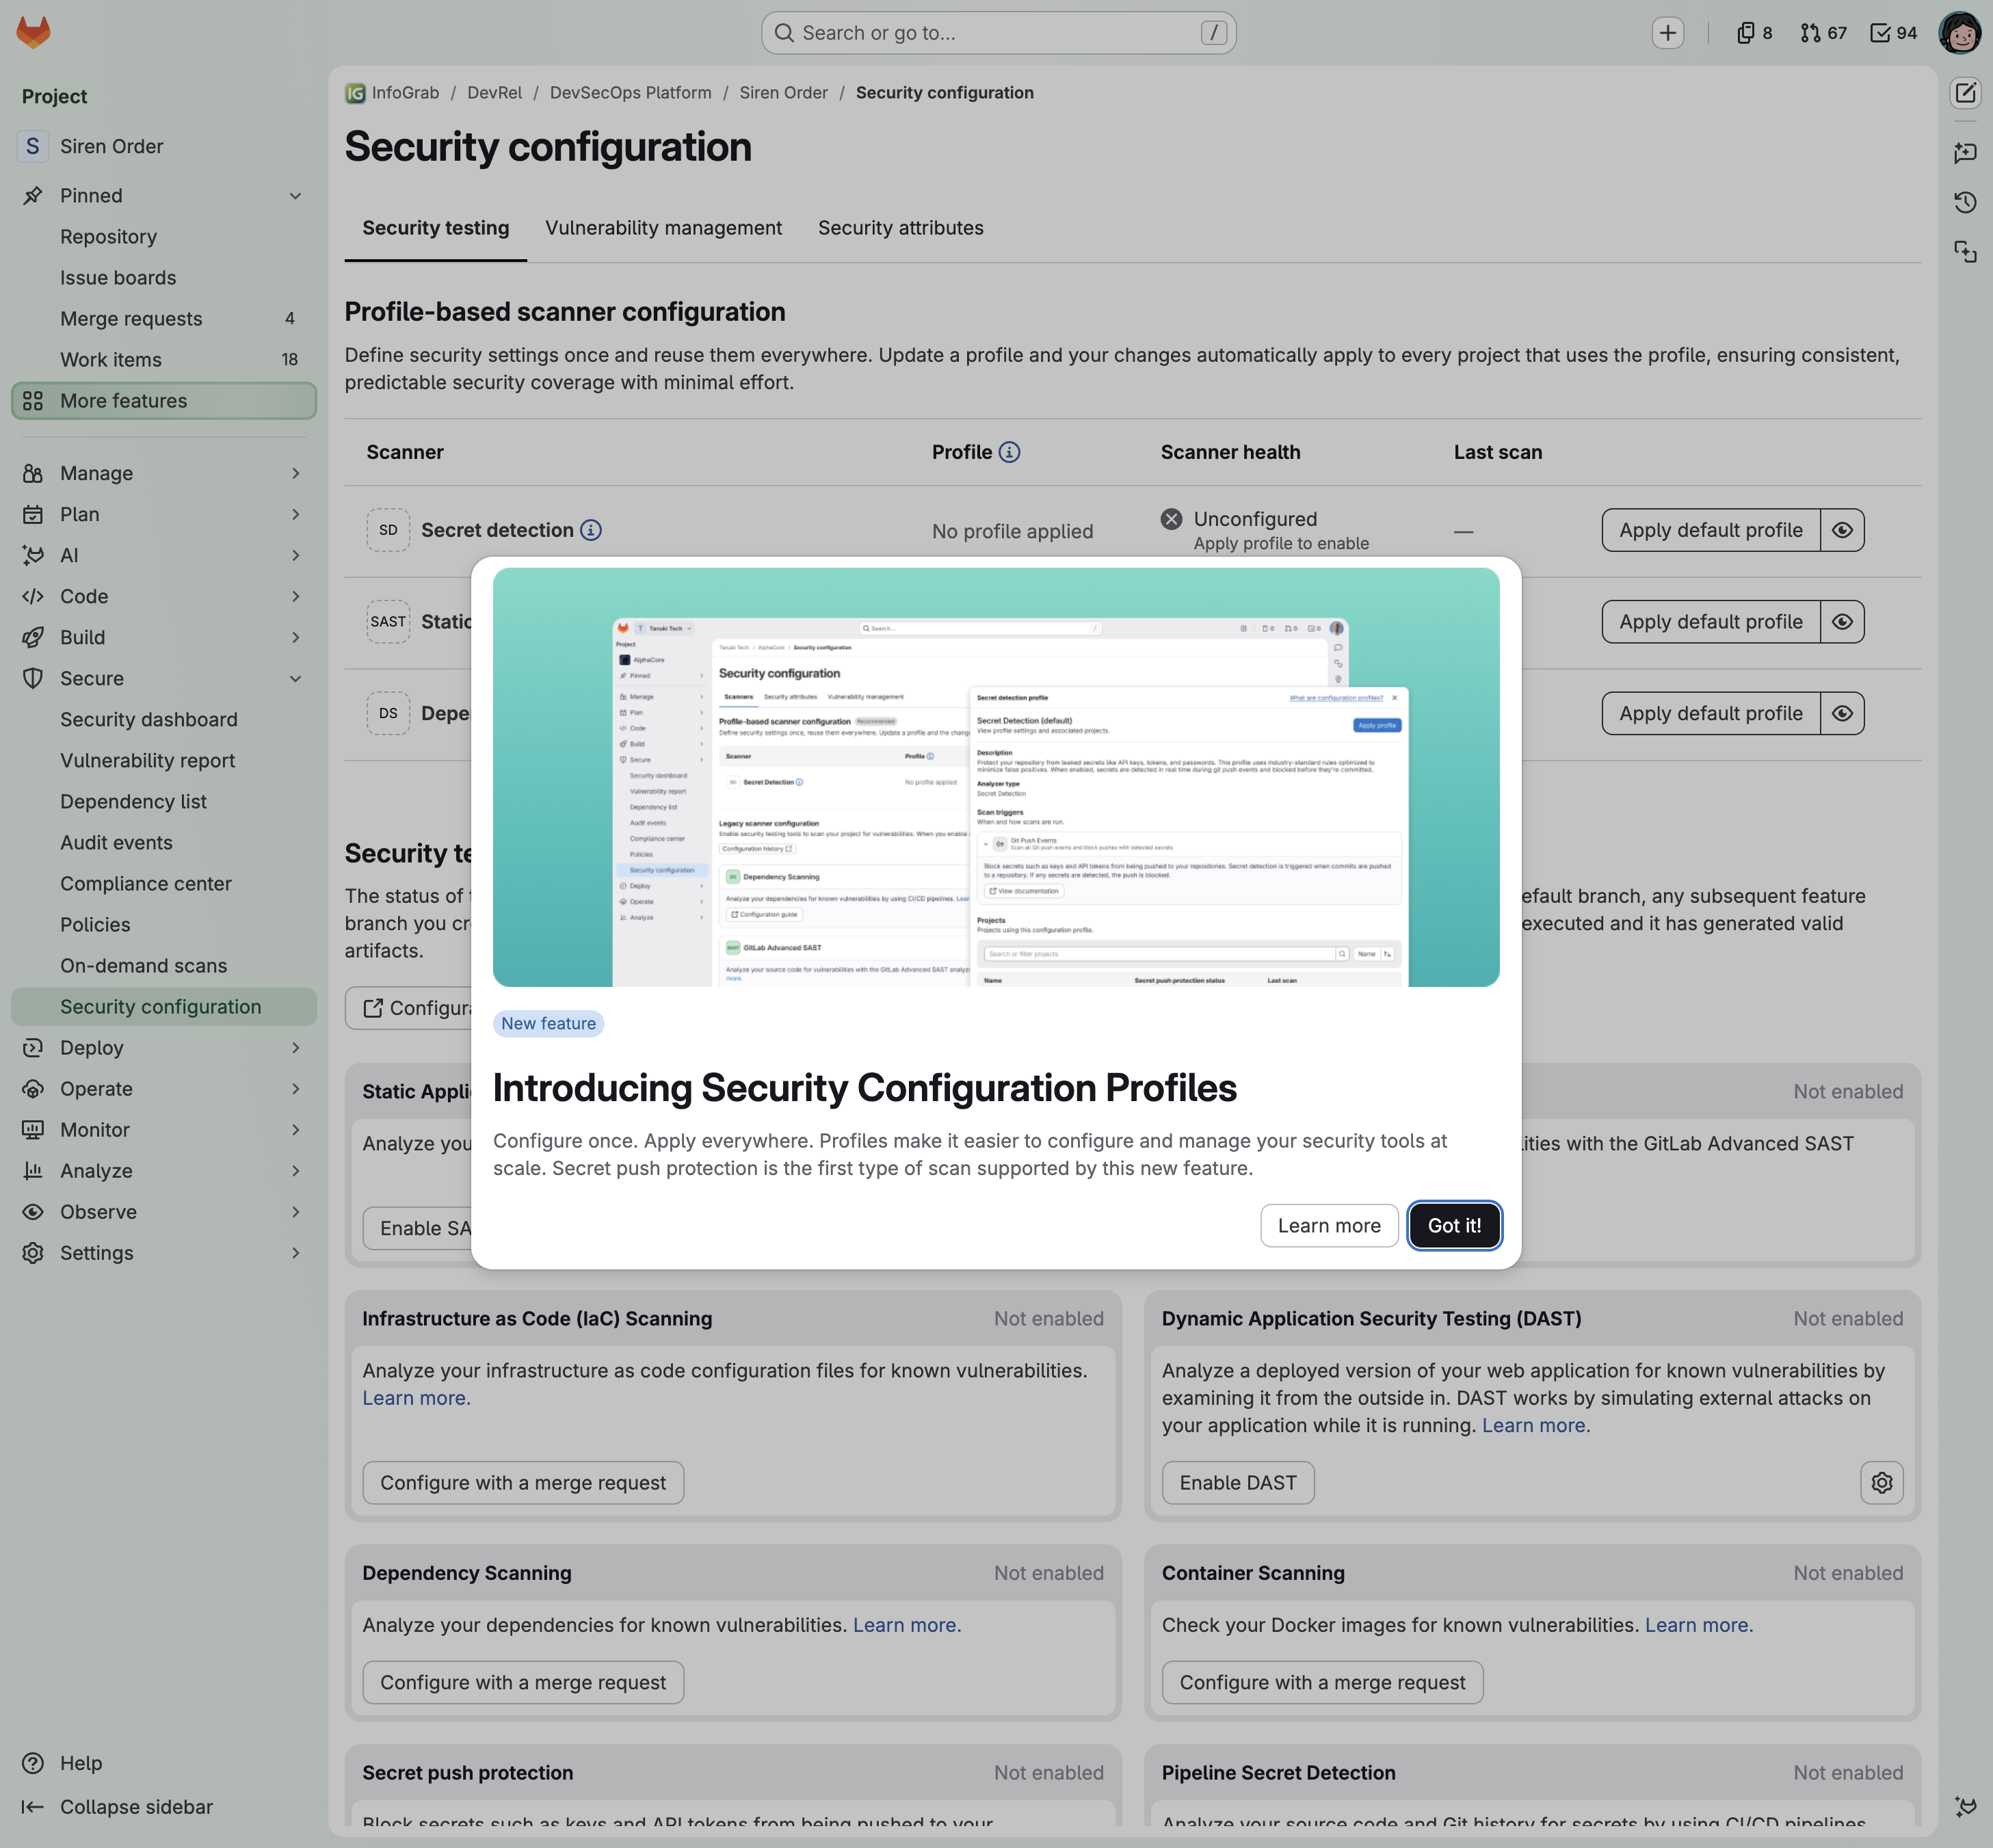The width and height of the screenshot is (1993, 1848).
Task: Dismiss the dialog with Got it!
Action: [x=1454, y=1225]
